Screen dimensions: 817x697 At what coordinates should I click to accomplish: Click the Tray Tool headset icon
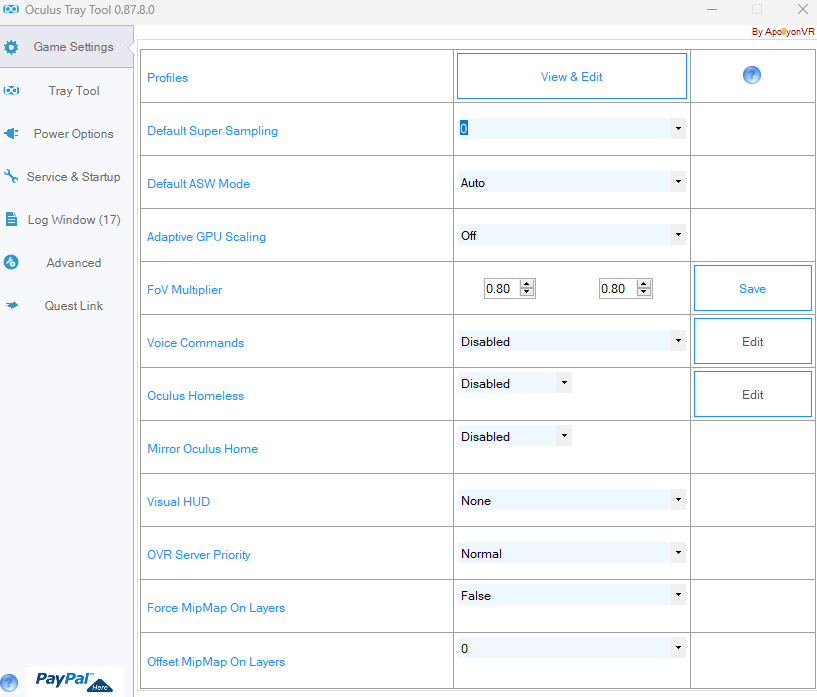click(x=11, y=91)
